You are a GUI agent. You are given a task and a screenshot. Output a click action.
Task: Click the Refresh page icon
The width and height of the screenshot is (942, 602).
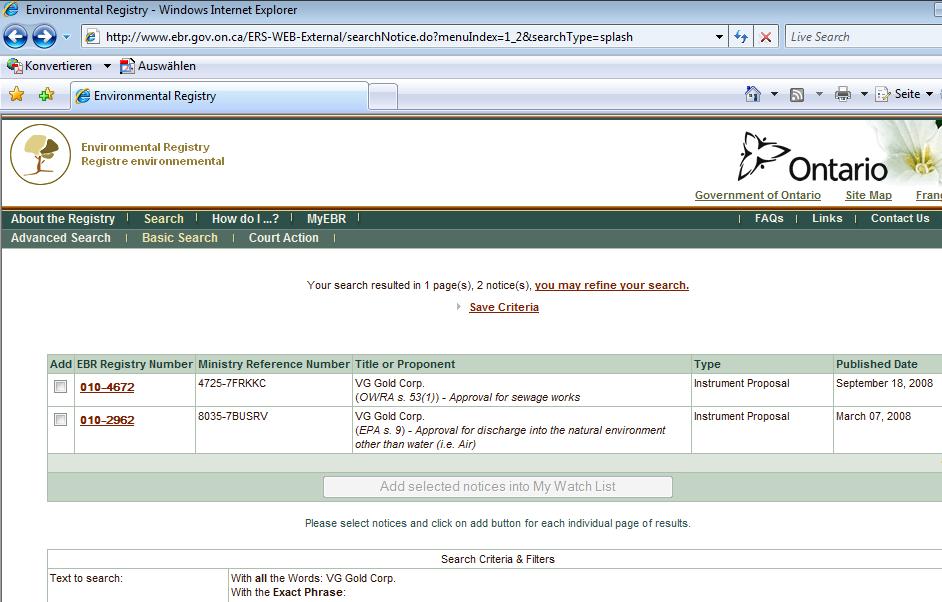click(741, 37)
